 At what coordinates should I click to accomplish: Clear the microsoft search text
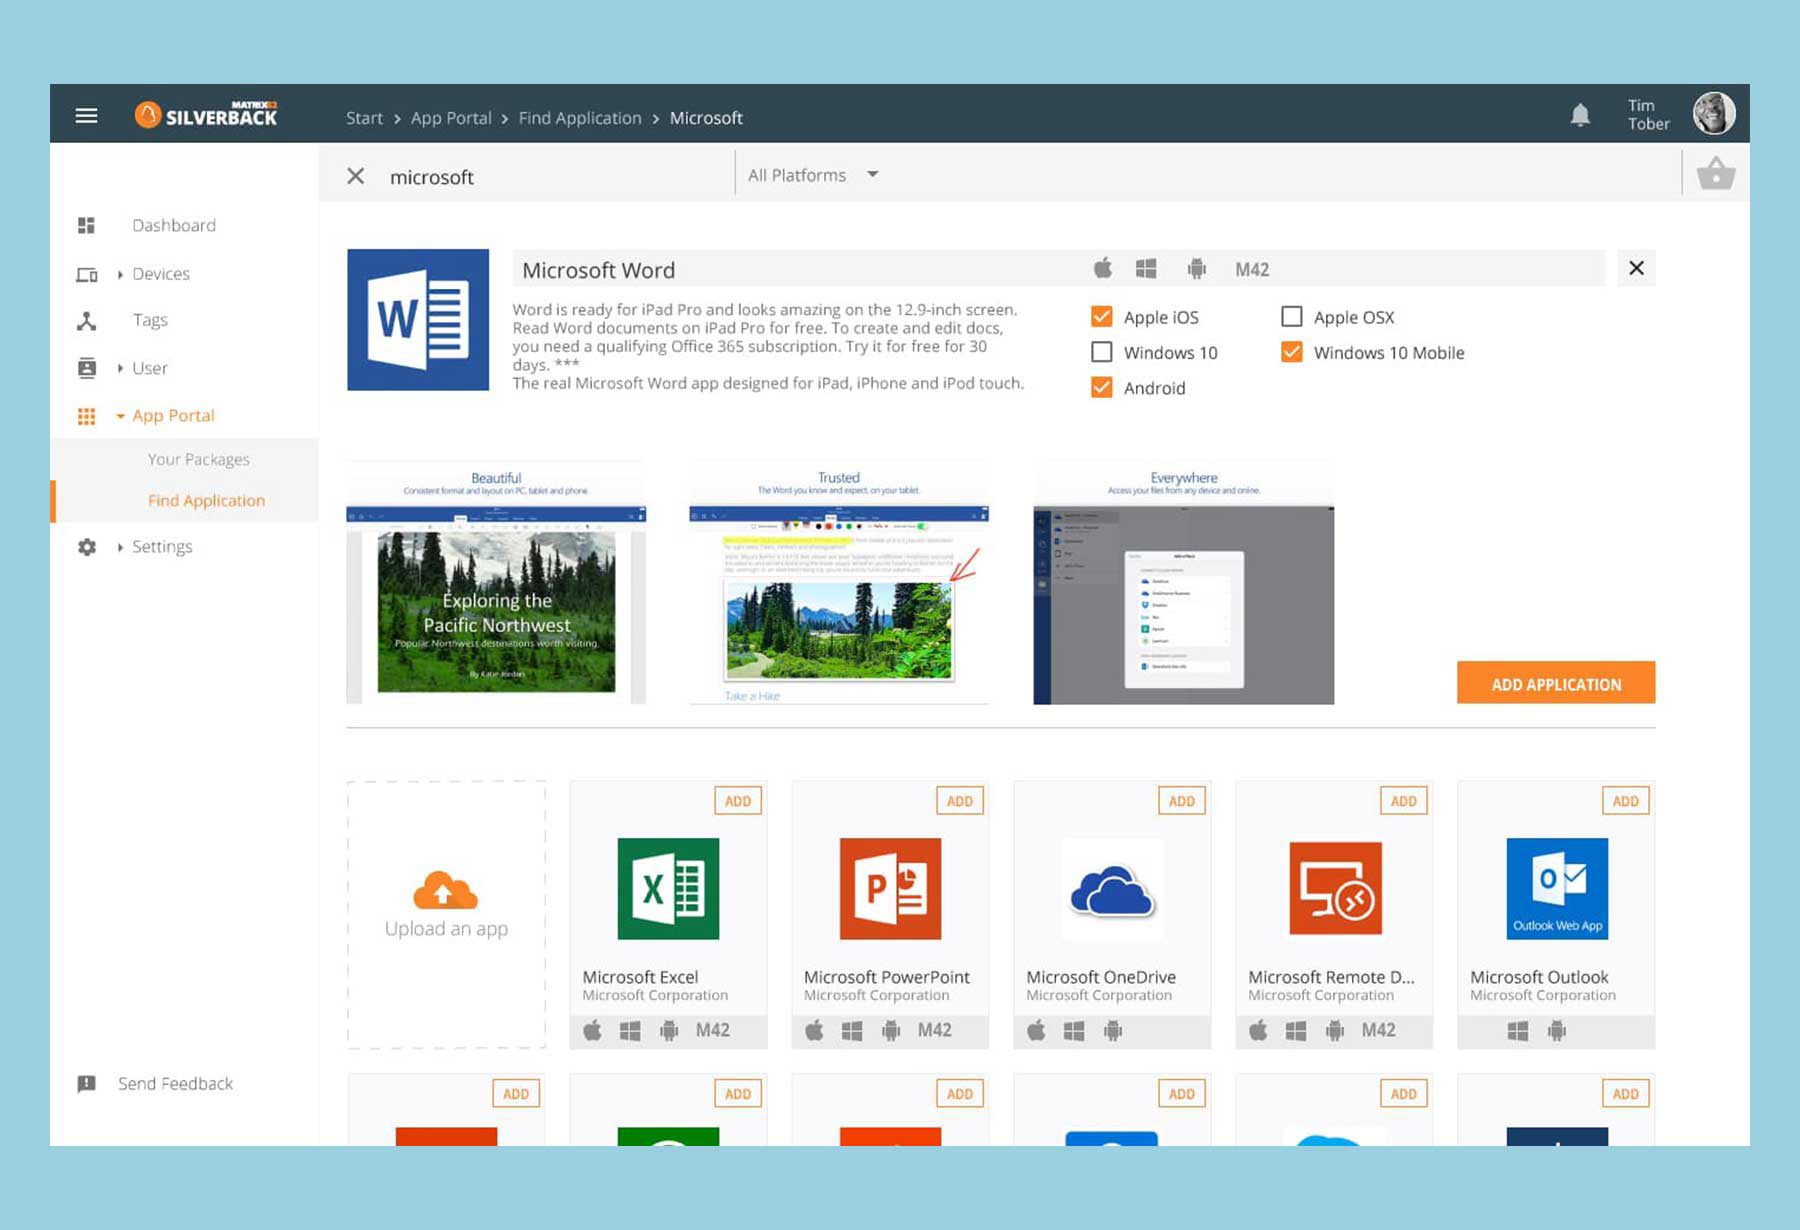coord(355,176)
